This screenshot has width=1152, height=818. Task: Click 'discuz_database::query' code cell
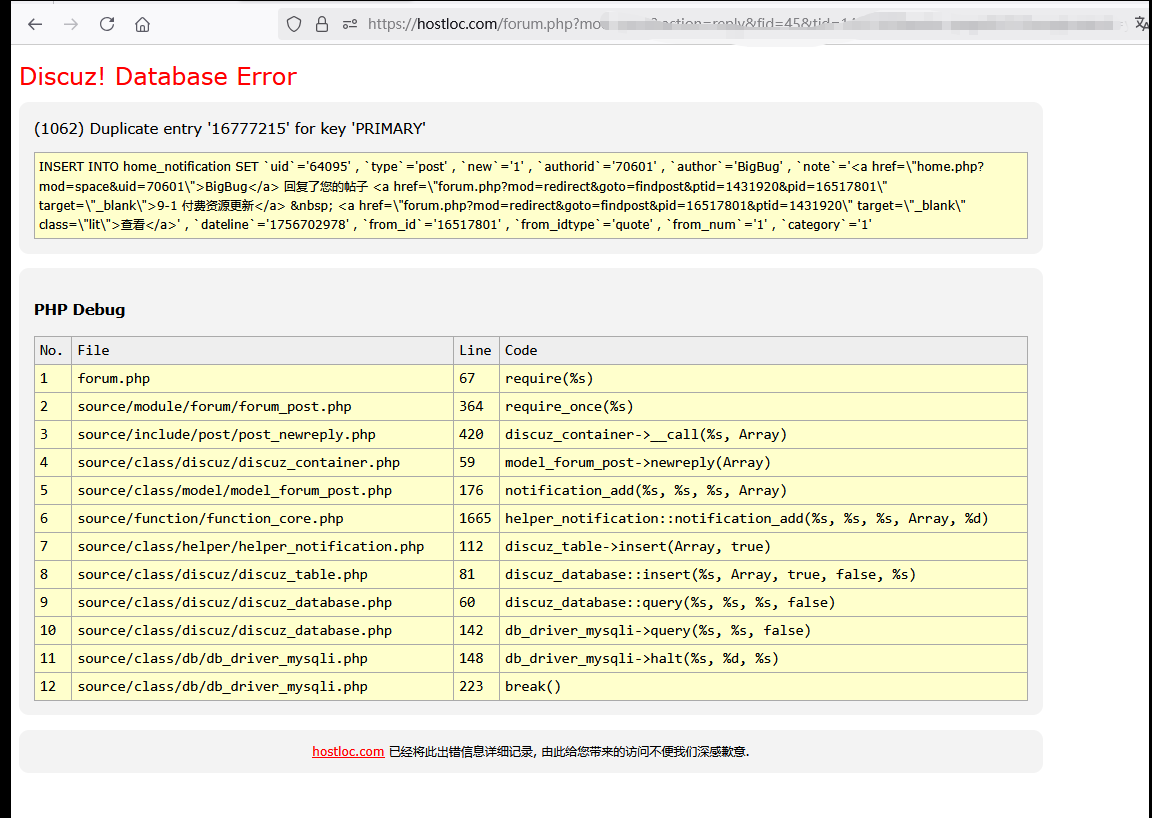coord(763,602)
